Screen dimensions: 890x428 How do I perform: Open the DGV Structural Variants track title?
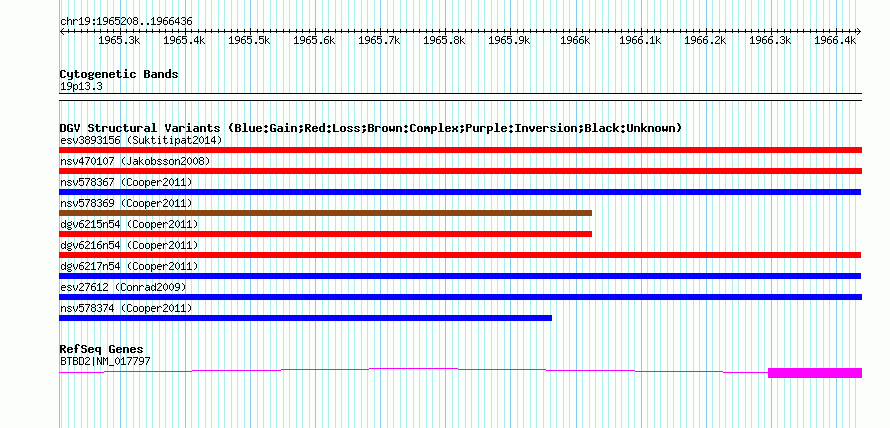click(x=370, y=128)
